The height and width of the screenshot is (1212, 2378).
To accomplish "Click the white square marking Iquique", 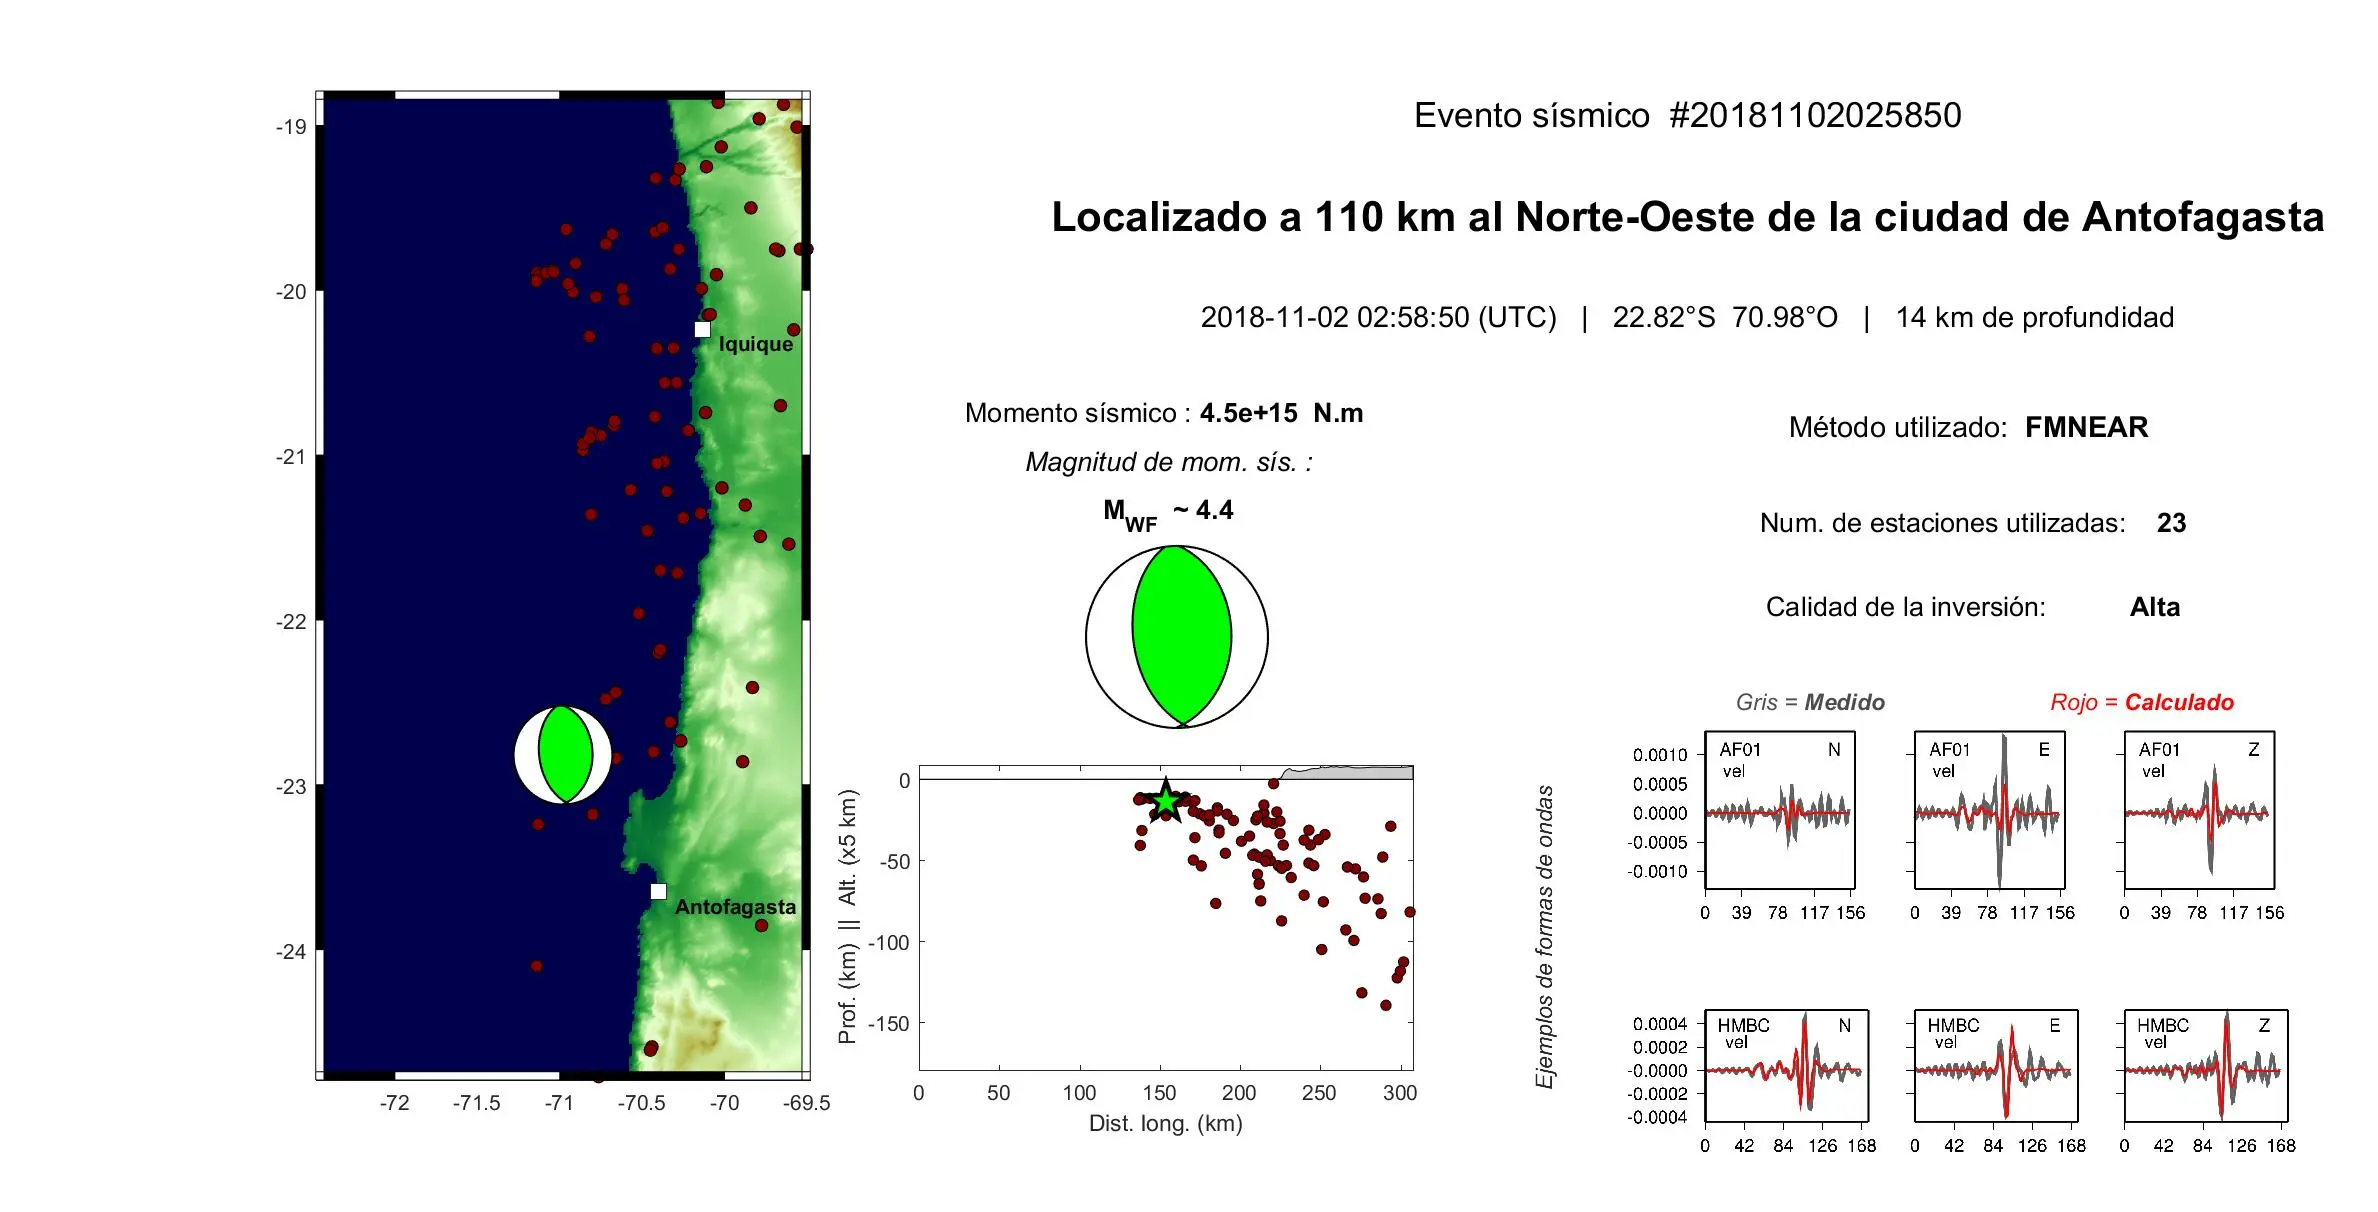I will 702,329.
